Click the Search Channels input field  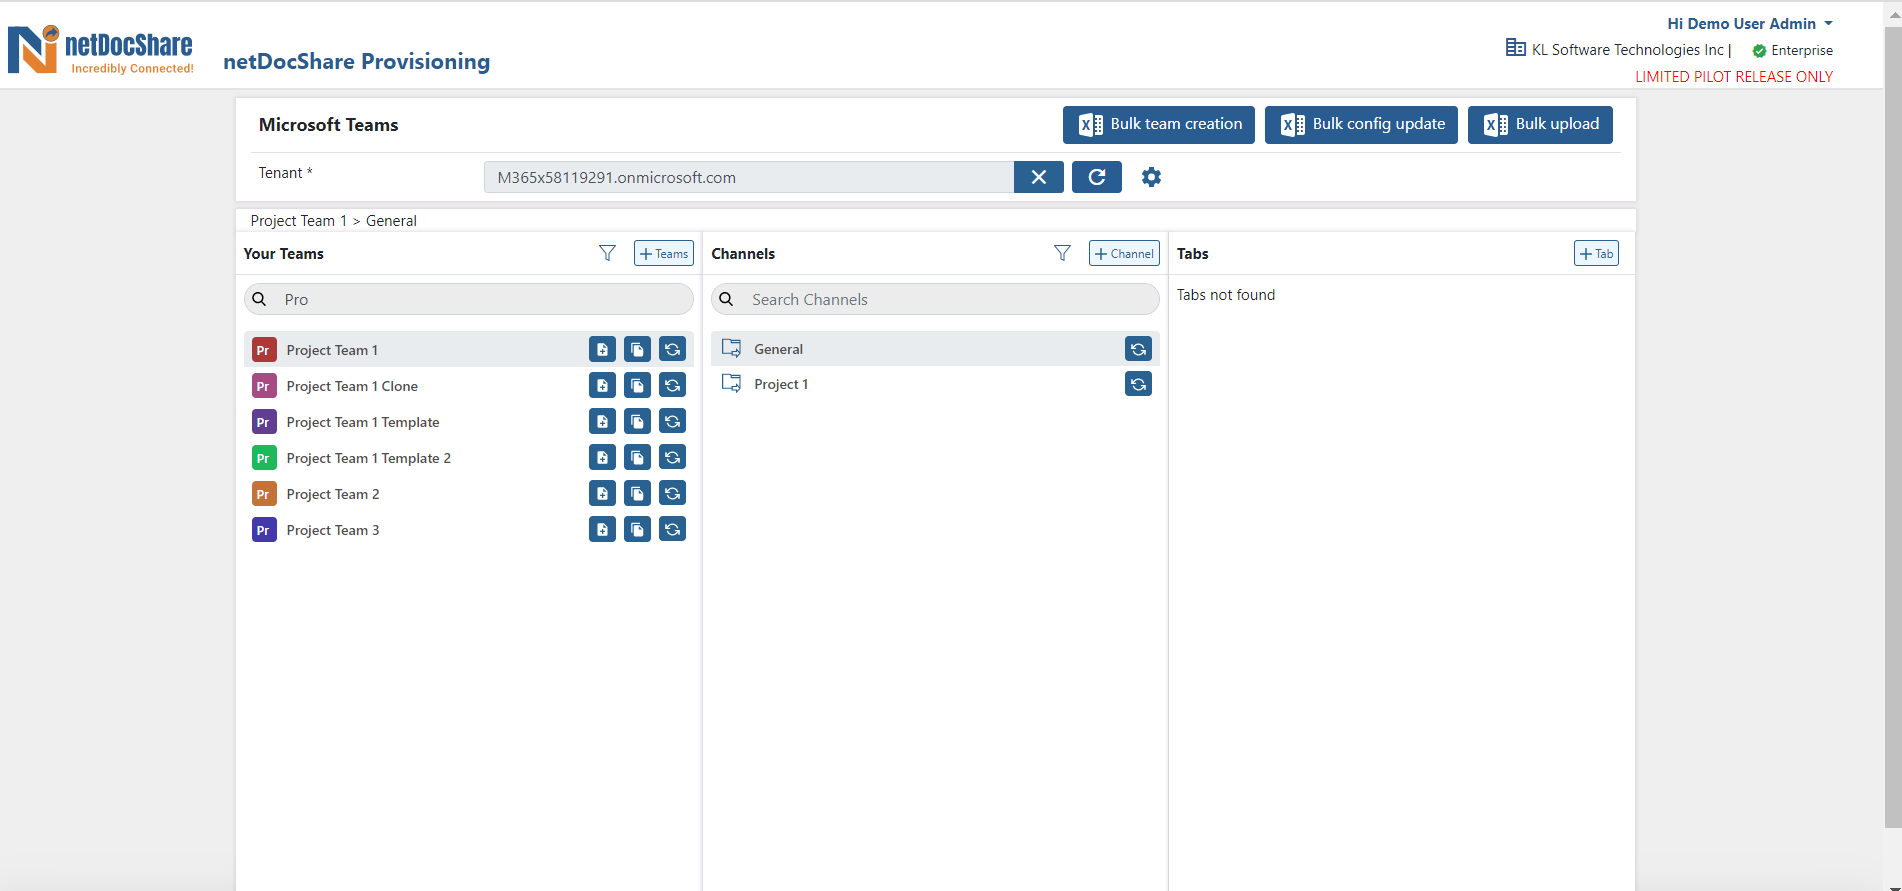tap(935, 299)
